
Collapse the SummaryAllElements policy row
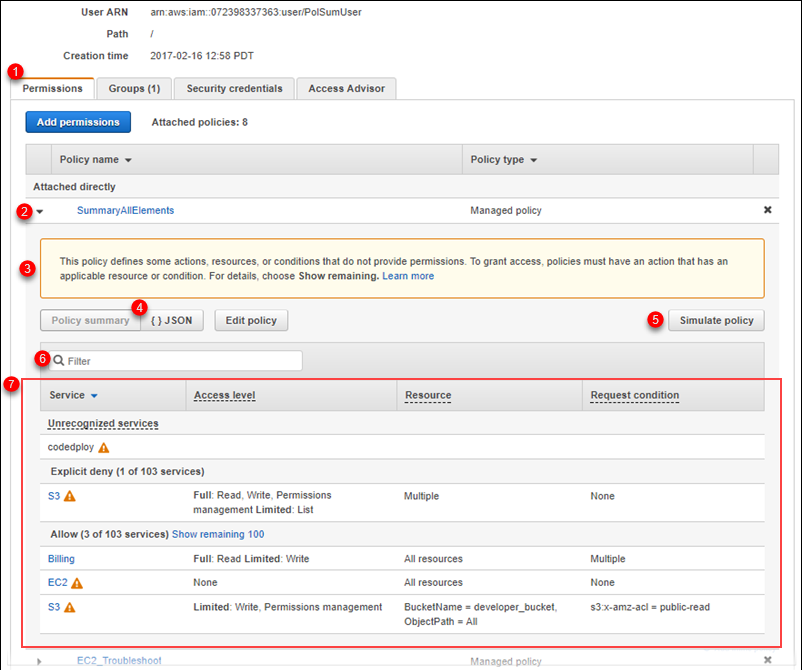(39, 211)
